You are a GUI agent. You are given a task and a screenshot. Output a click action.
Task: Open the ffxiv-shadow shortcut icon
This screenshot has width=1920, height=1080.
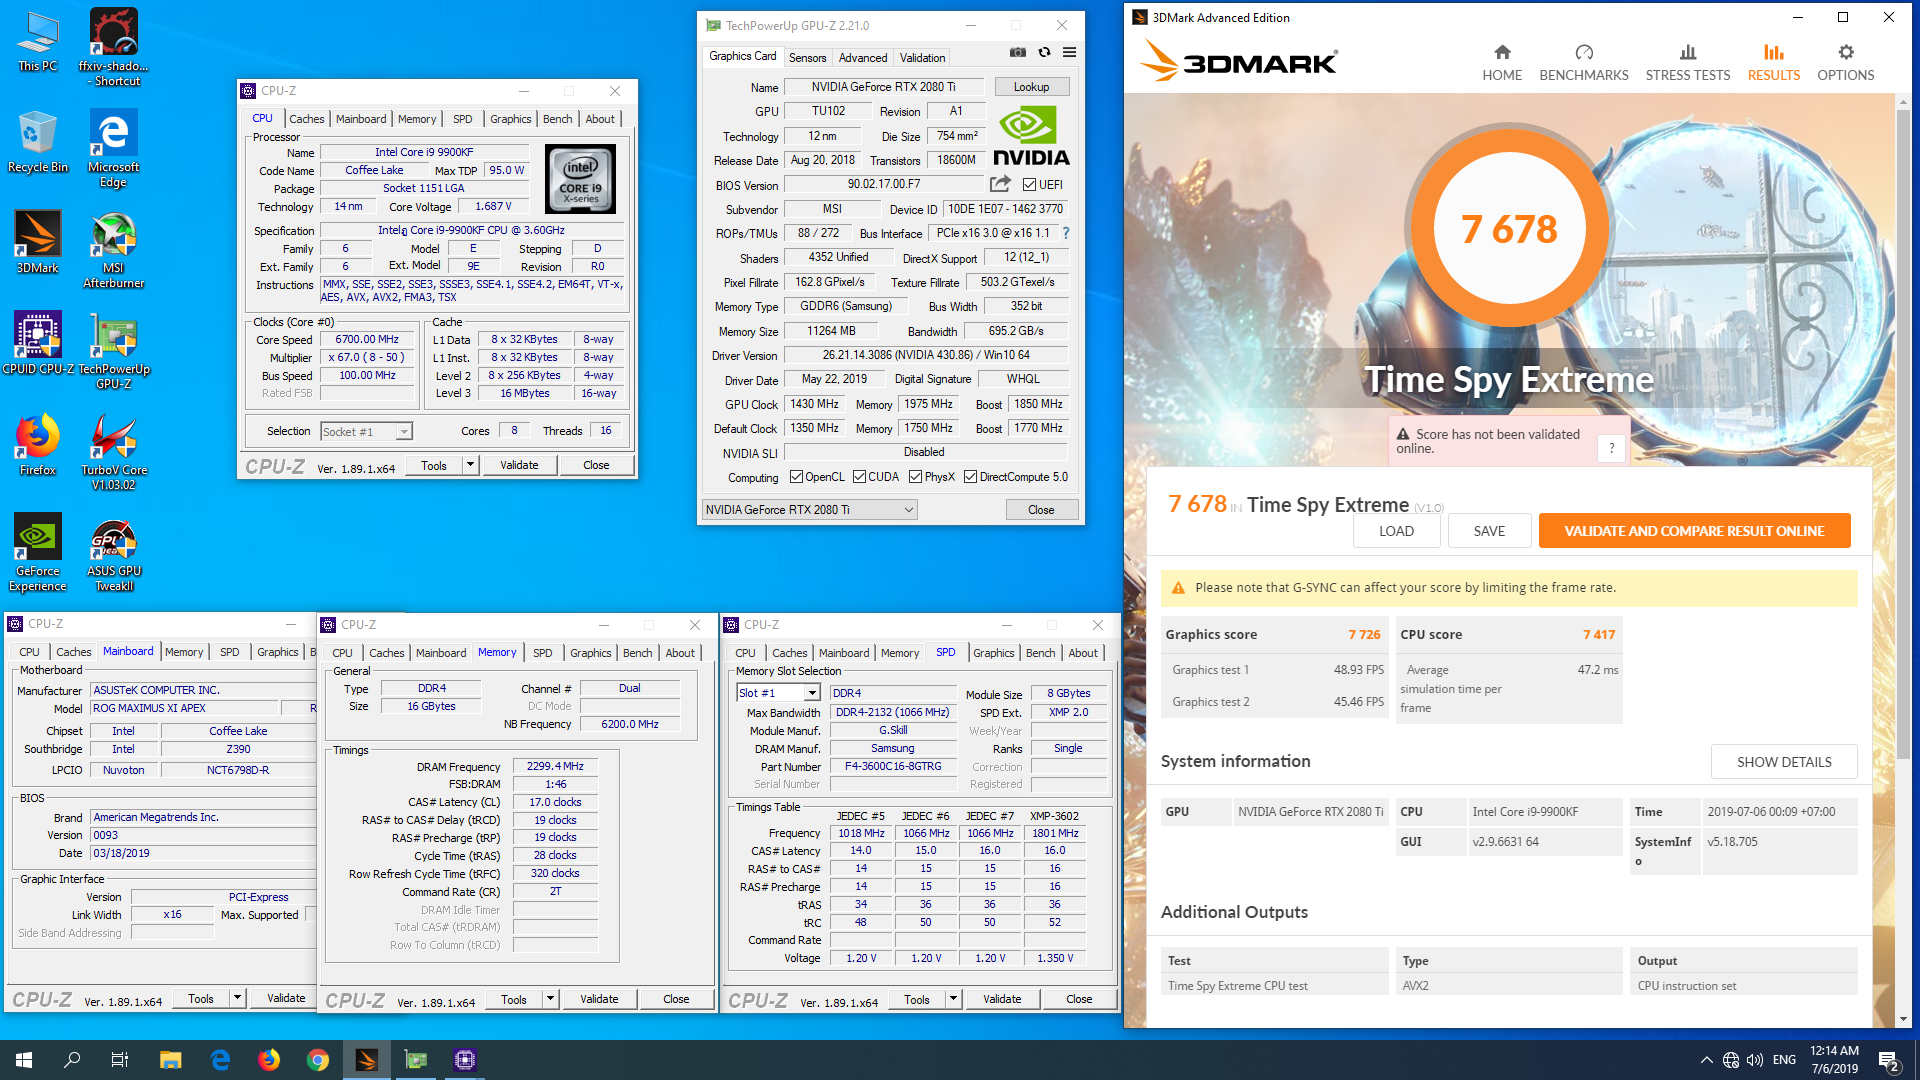click(114, 46)
